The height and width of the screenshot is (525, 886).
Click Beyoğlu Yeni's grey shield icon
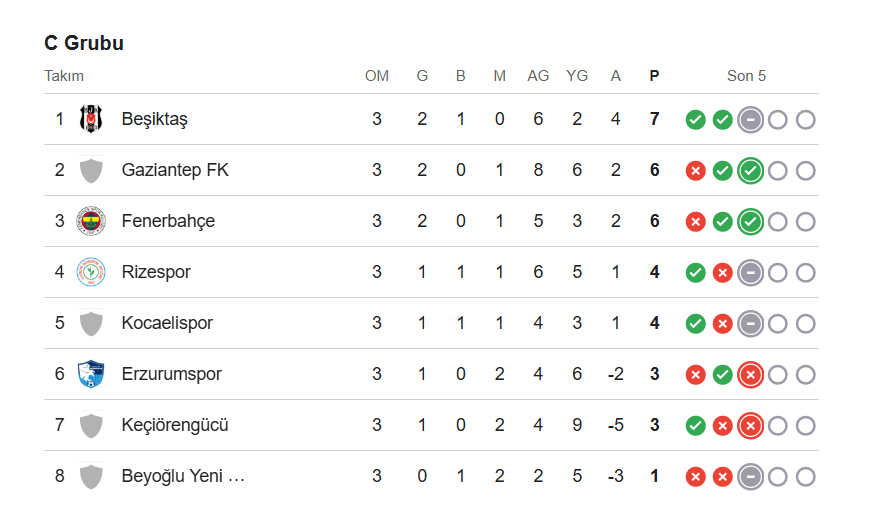tap(91, 476)
